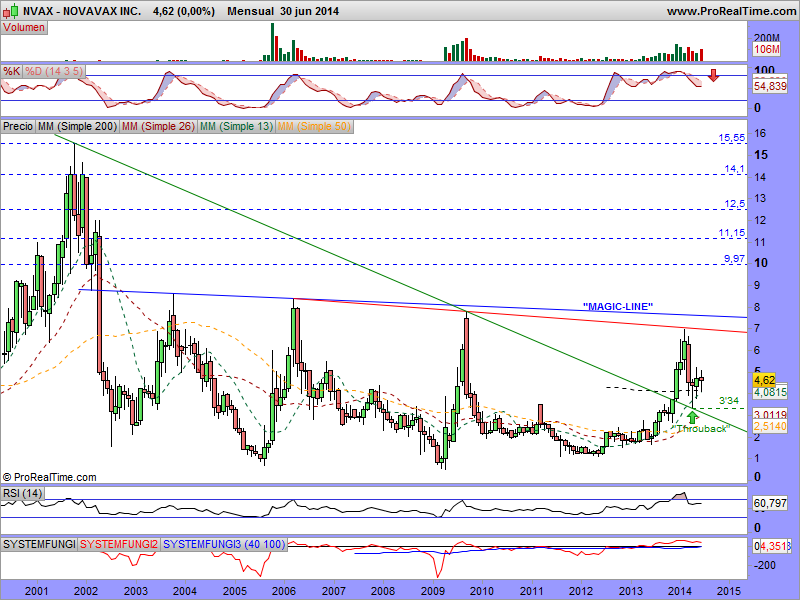Click the 200M volume axis label

767,38
